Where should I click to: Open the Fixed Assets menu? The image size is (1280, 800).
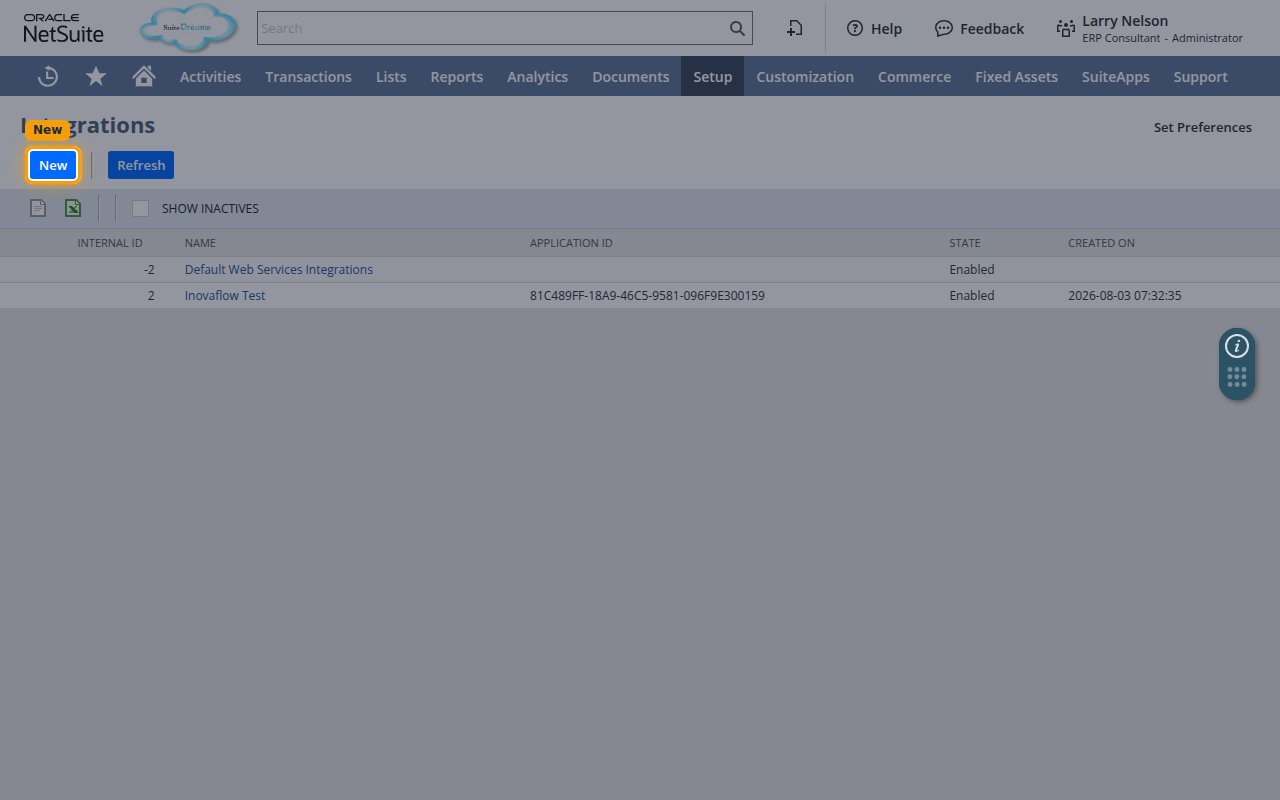(x=1016, y=76)
